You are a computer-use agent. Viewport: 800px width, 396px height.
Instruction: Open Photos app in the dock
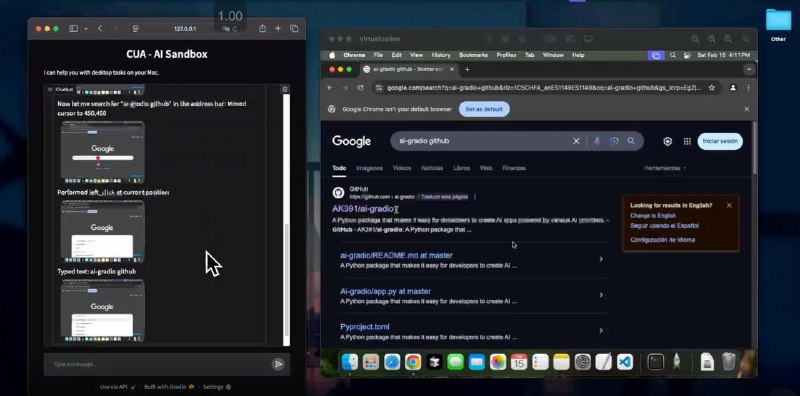tap(498, 362)
